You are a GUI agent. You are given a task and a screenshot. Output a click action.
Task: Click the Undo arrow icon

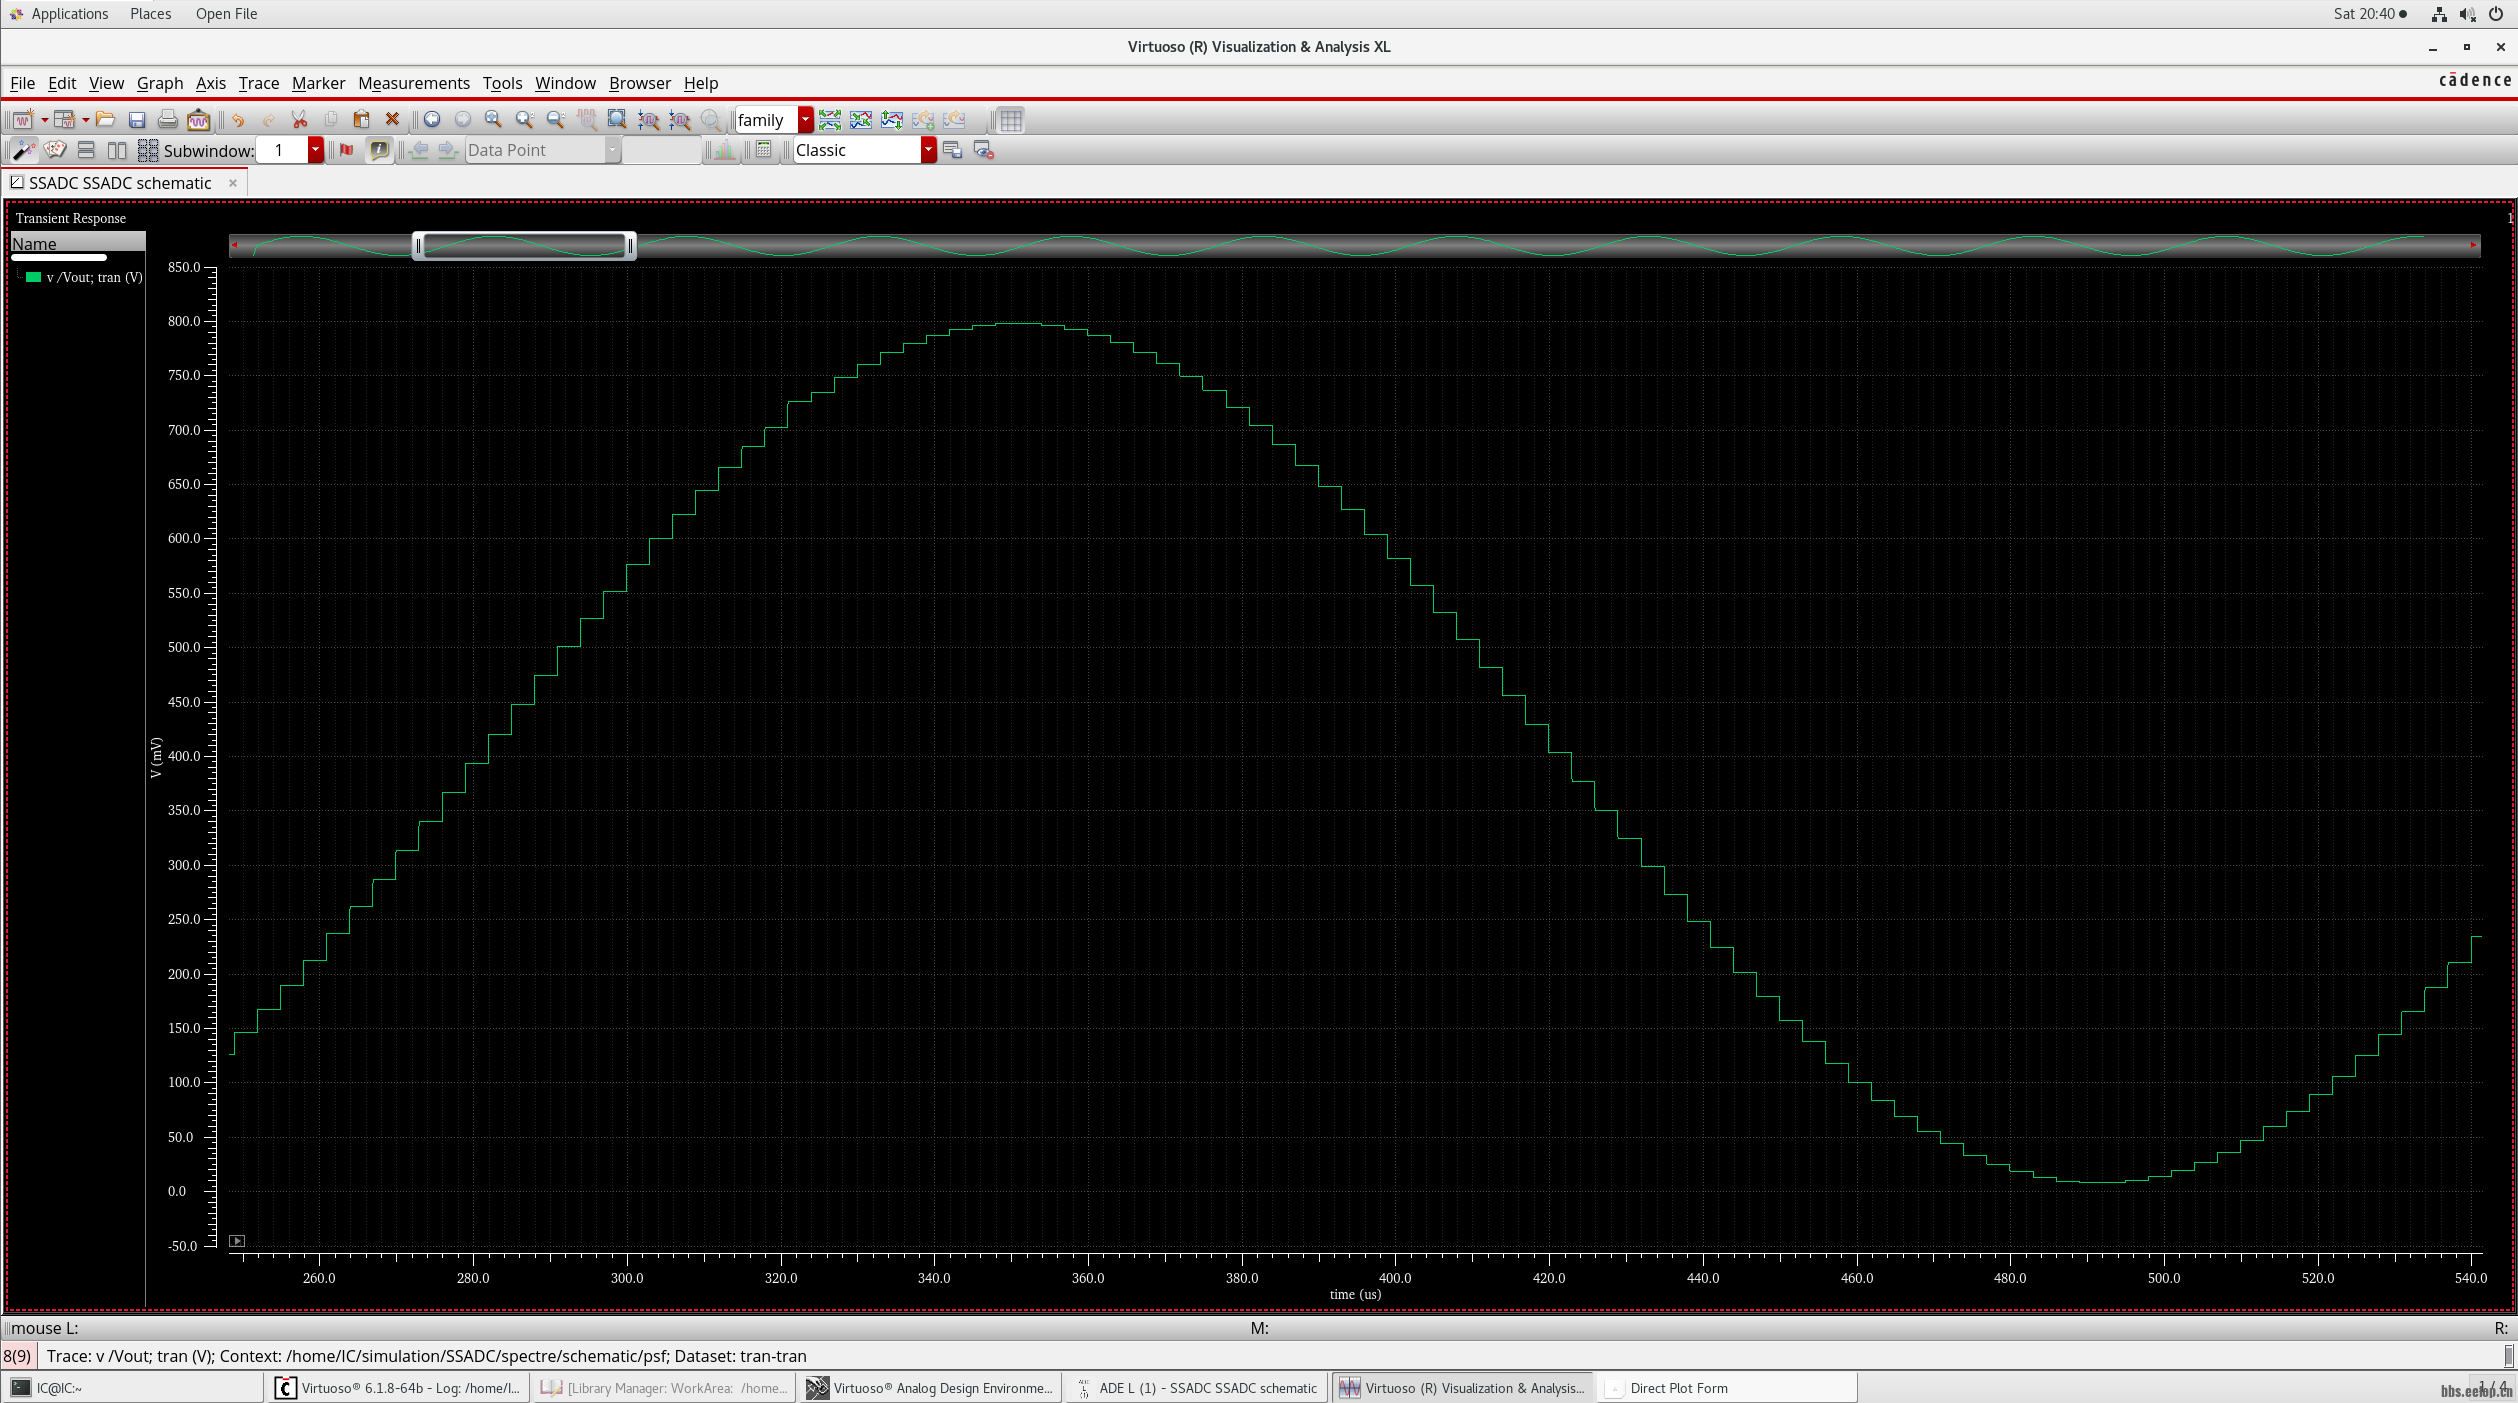(238, 120)
